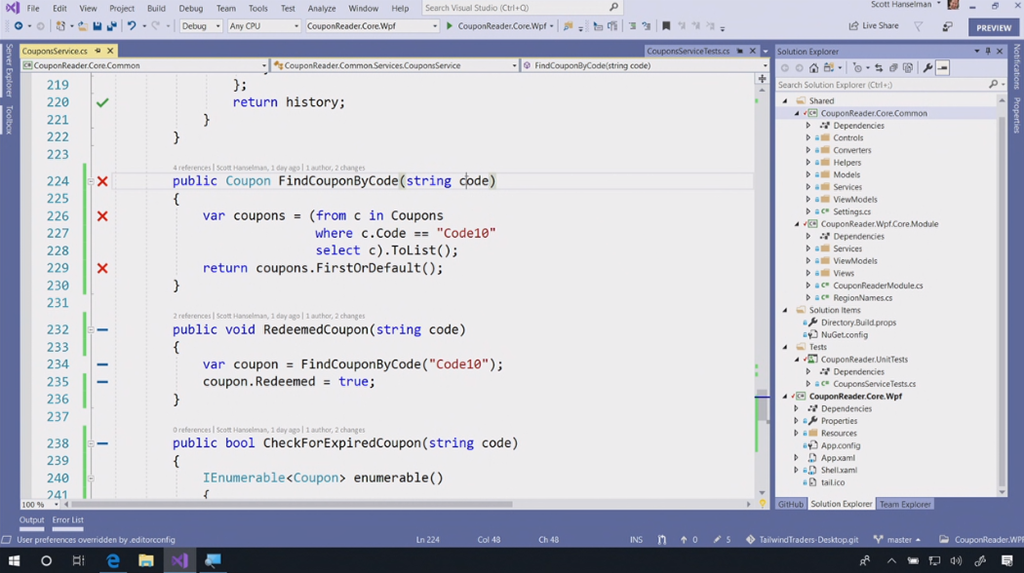
Task: Toggle auto-hide pin on Solution Explorer panel
Action: point(987,51)
